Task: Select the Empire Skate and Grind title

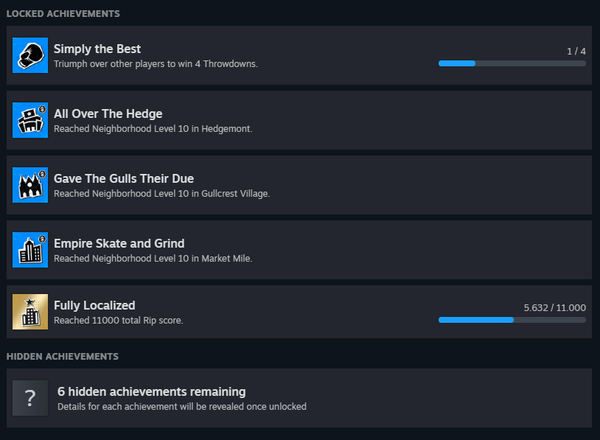Action: point(119,243)
